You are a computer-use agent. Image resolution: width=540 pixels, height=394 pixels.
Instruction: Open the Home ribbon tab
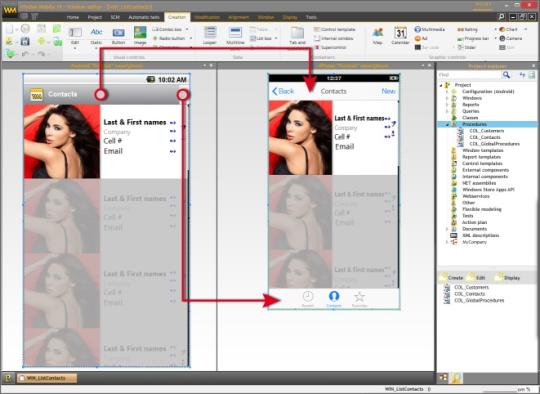point(73,17)
